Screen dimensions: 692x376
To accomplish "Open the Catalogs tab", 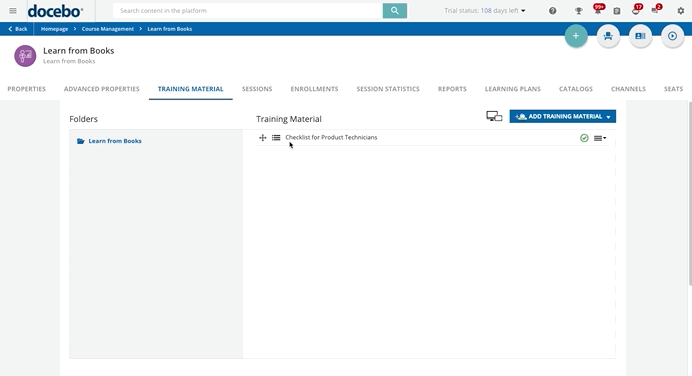I will 575,89.
